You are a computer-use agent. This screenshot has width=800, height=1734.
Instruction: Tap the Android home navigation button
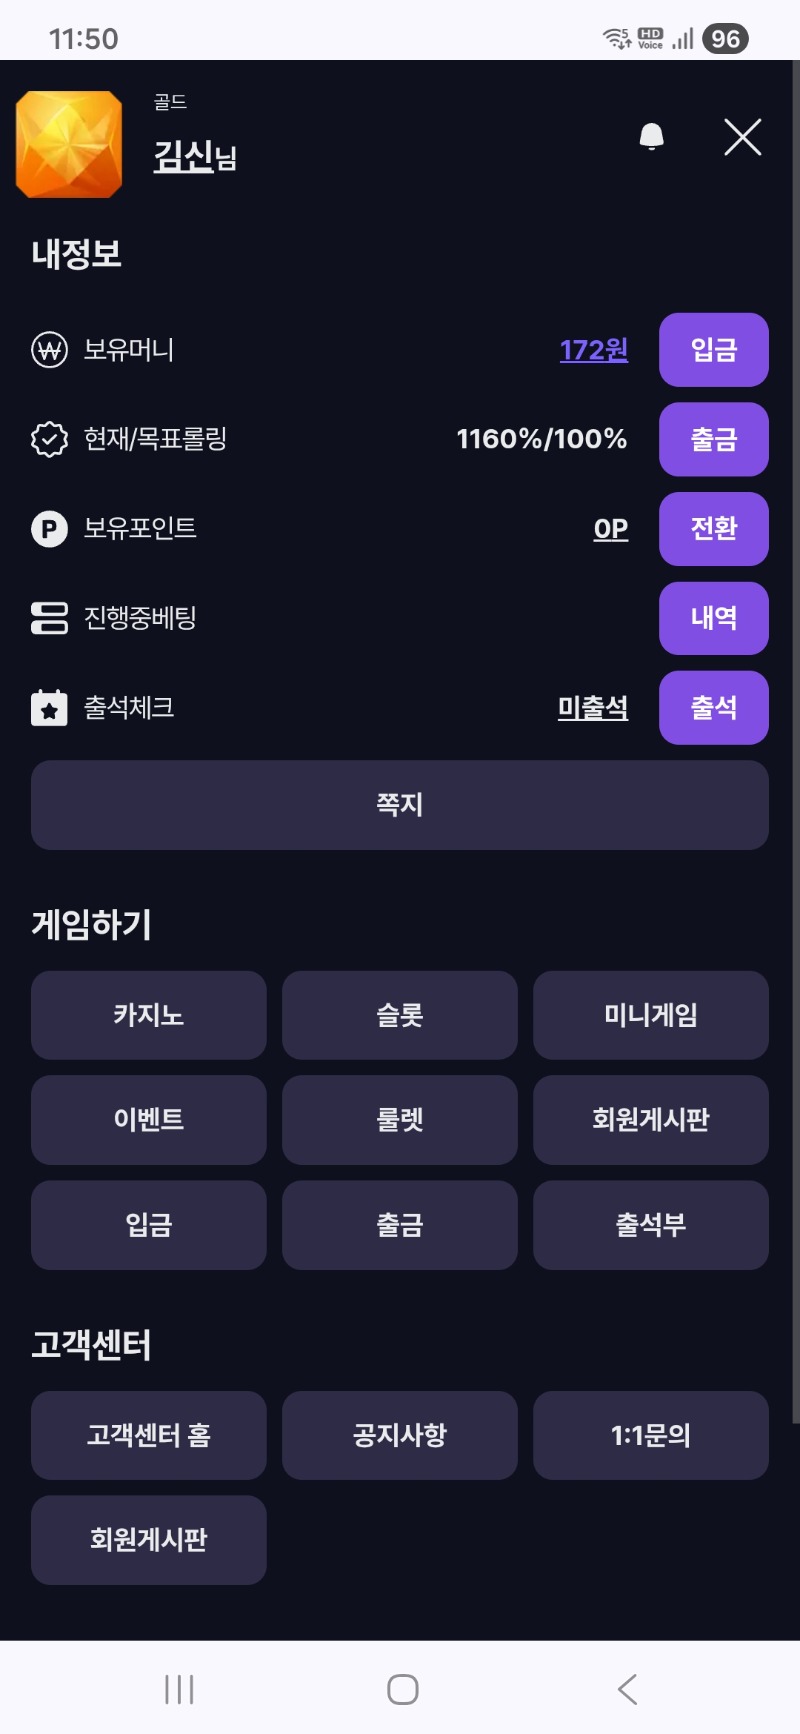(402, 1689)
